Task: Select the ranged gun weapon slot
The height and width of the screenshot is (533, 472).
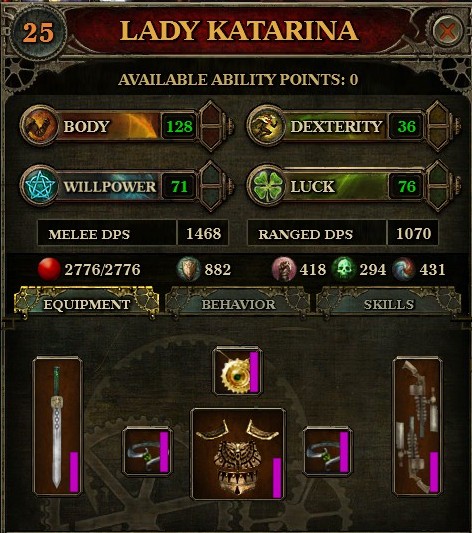Action: pyautogui.click(x=418, y=426)
